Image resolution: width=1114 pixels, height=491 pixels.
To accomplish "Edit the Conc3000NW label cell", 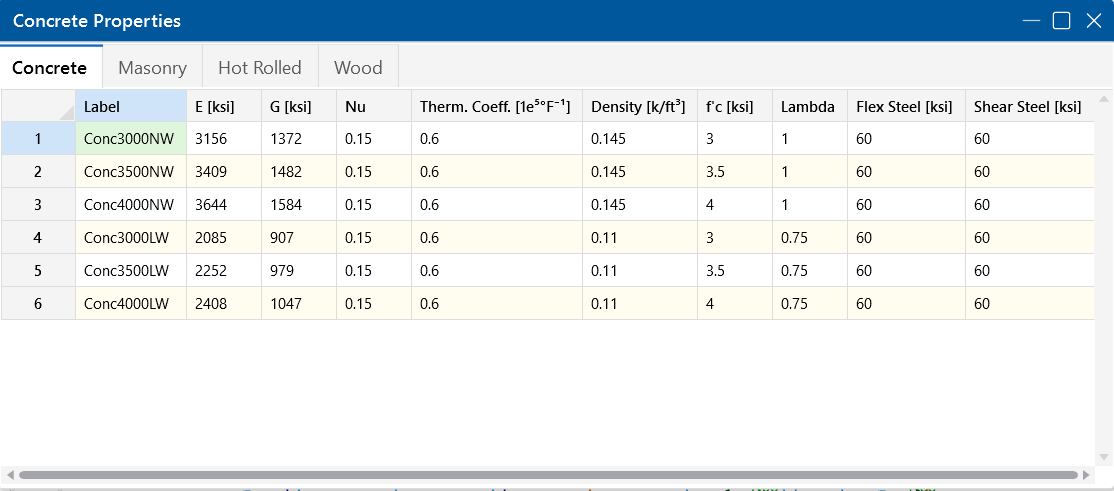I will click(x=131, y=139).
